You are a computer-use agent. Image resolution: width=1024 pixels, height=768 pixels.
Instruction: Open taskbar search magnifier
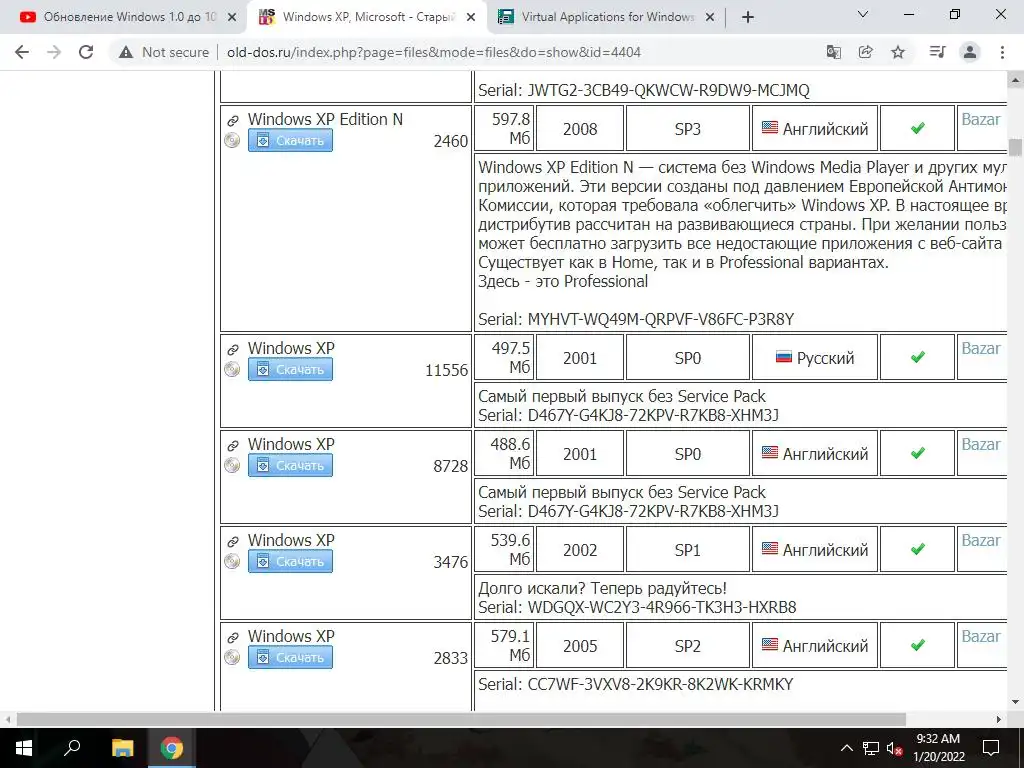pos(72,748)
